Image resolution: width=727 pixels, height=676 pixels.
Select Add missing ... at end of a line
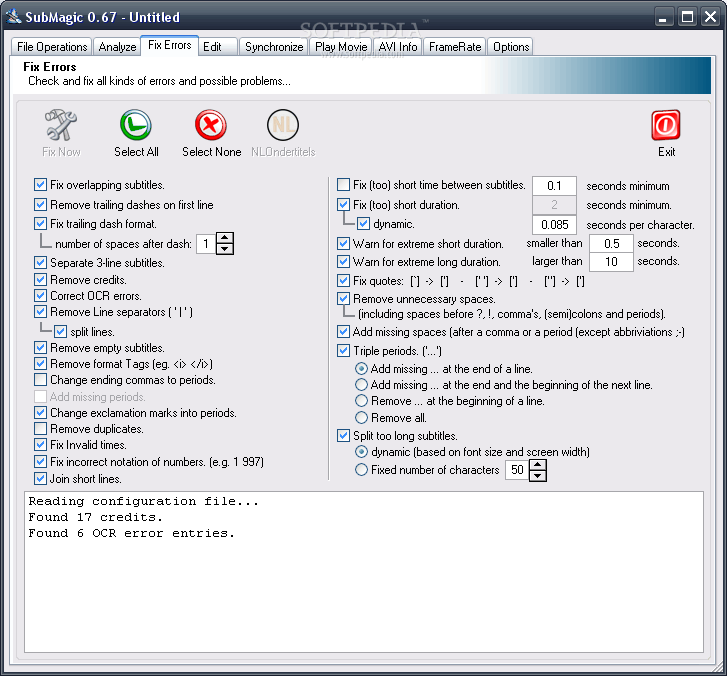[x=361, y=369]
